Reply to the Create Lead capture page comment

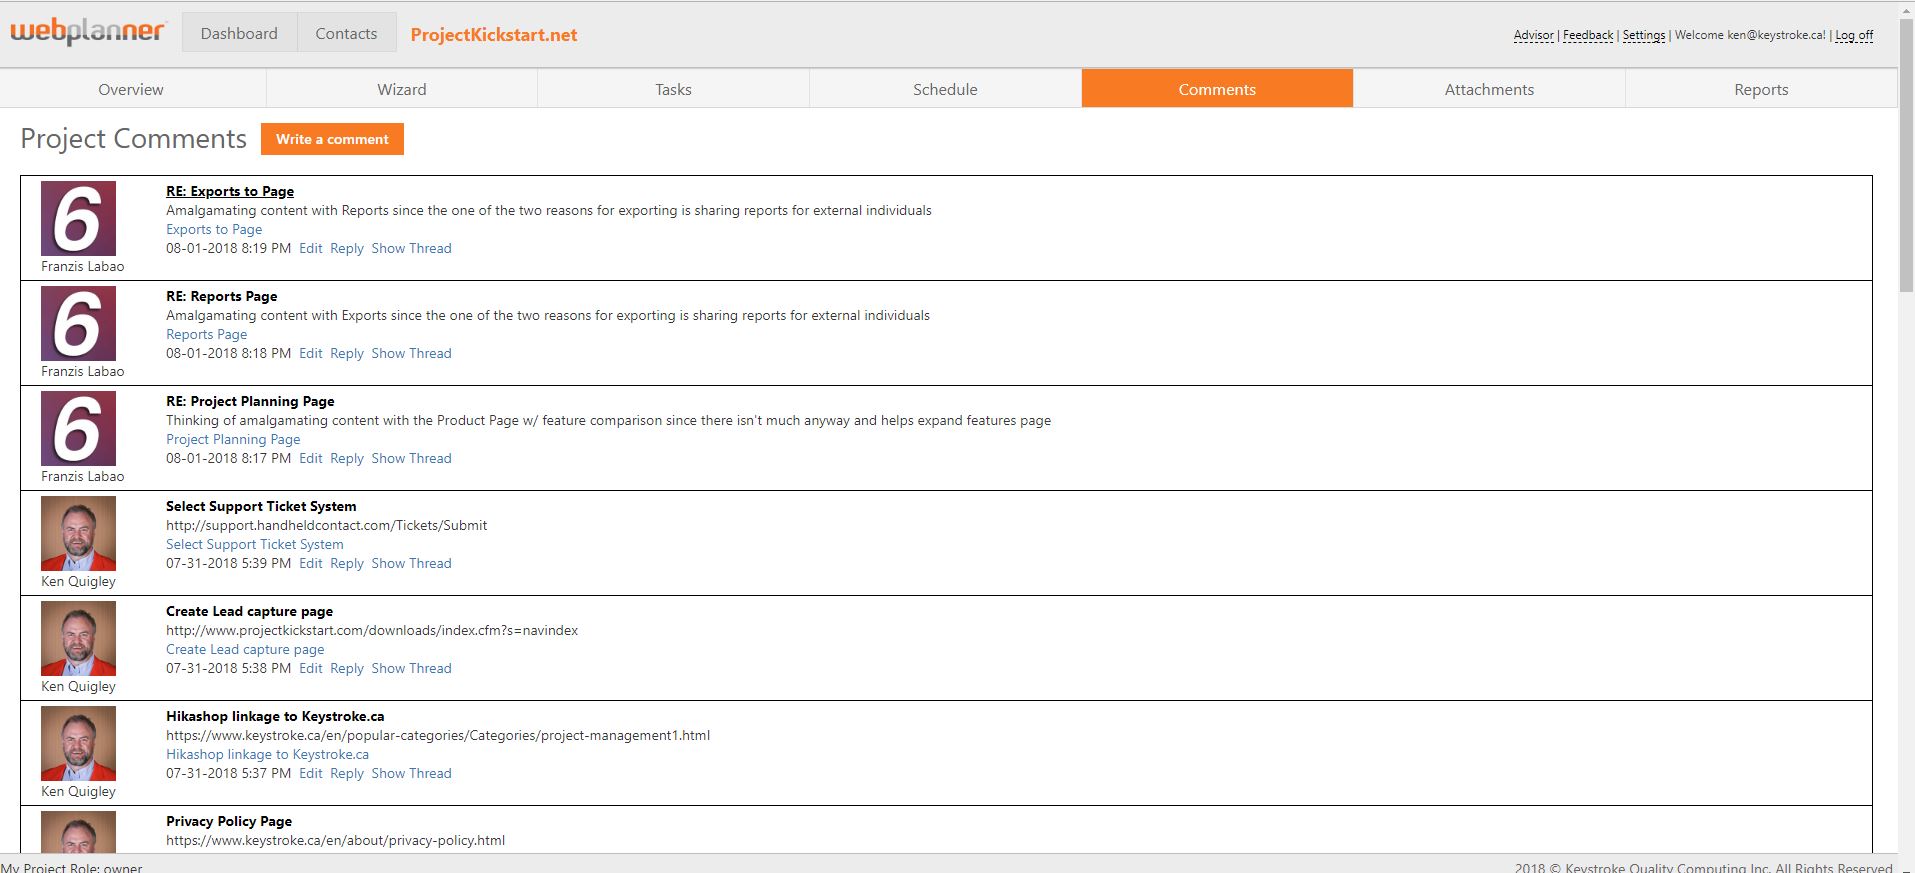click(347, 668)
